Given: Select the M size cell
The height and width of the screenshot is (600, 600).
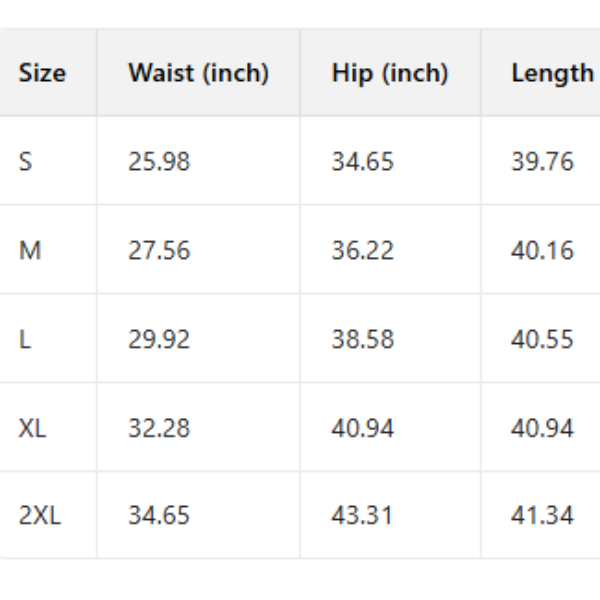Looking at the screenshot, I should click(30, 250).
